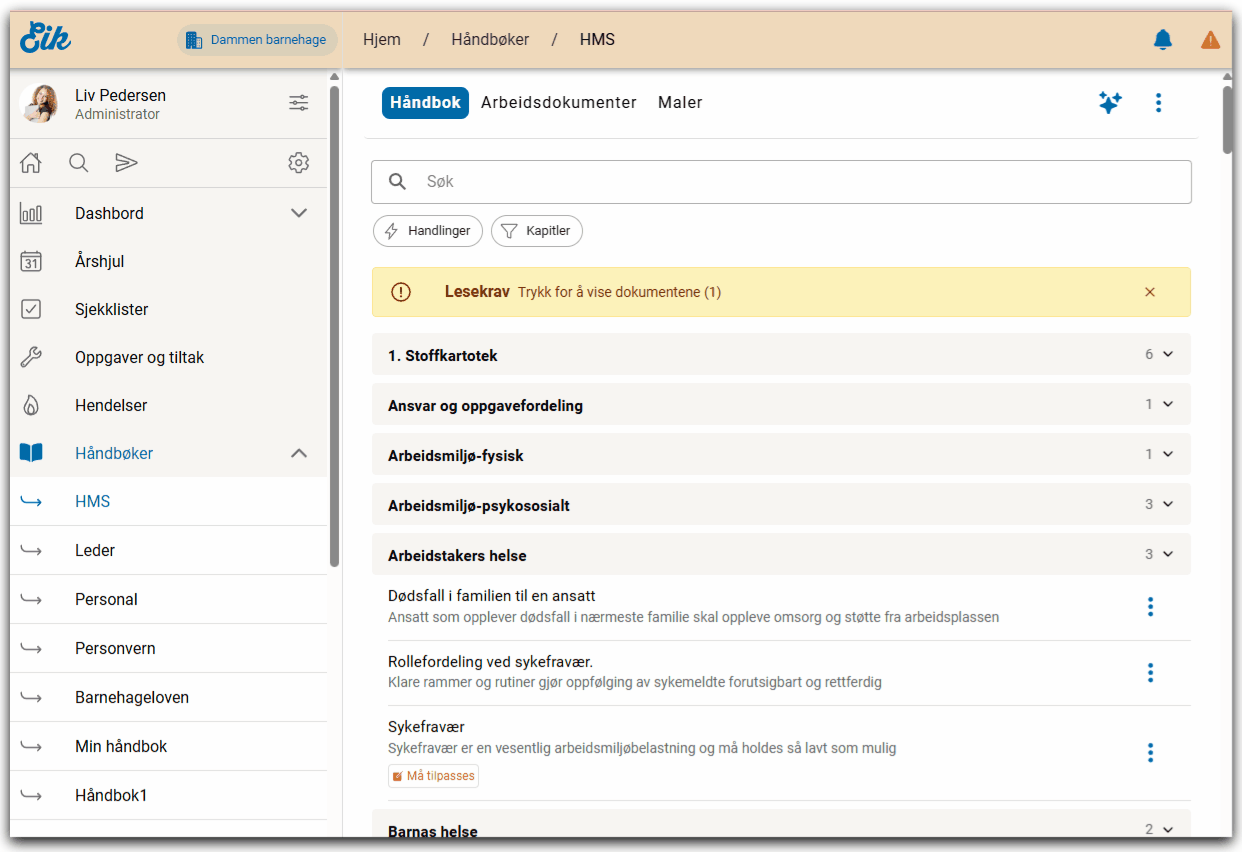Open the paper plane send icon

coord(126,163)
